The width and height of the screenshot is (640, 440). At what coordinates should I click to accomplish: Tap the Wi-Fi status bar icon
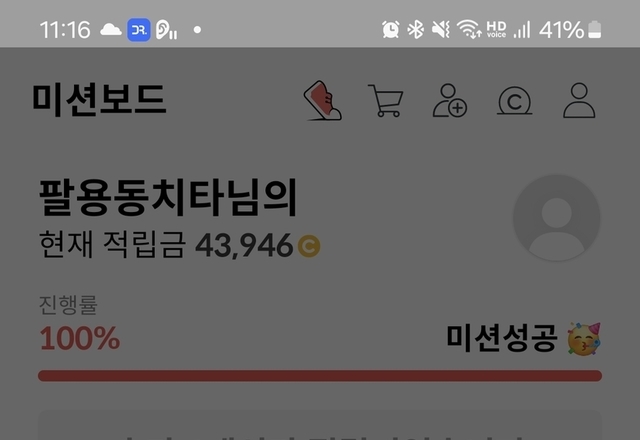(469, 30)
